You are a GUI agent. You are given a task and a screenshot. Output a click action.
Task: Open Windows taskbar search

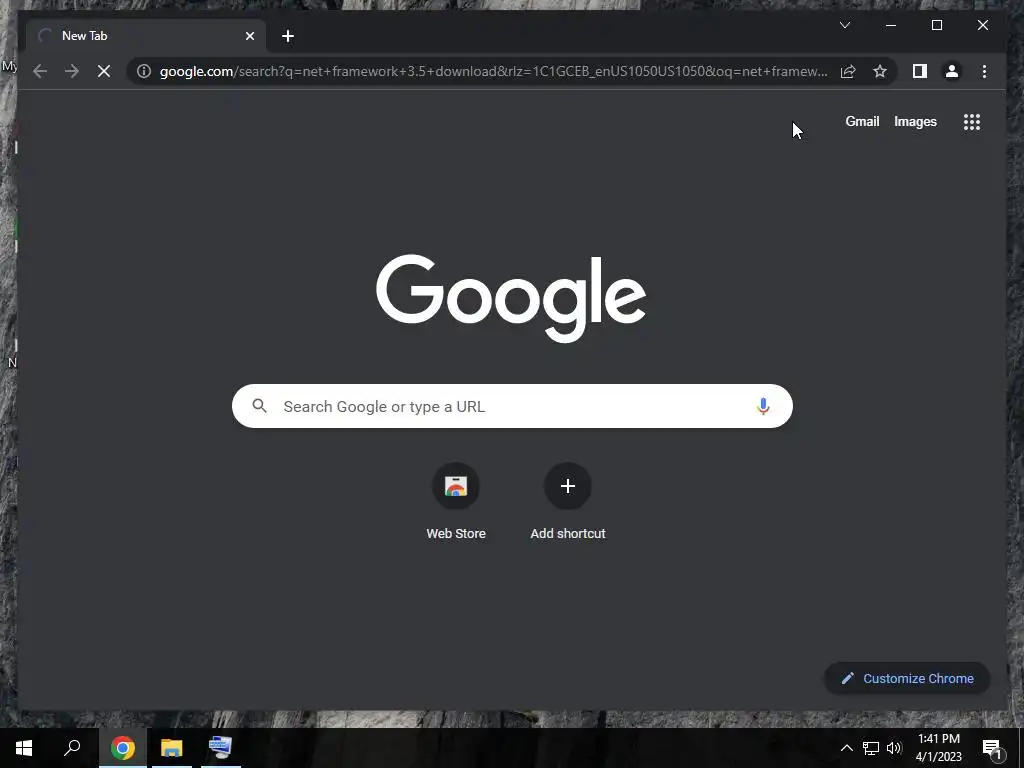click(x=72, y=748)
